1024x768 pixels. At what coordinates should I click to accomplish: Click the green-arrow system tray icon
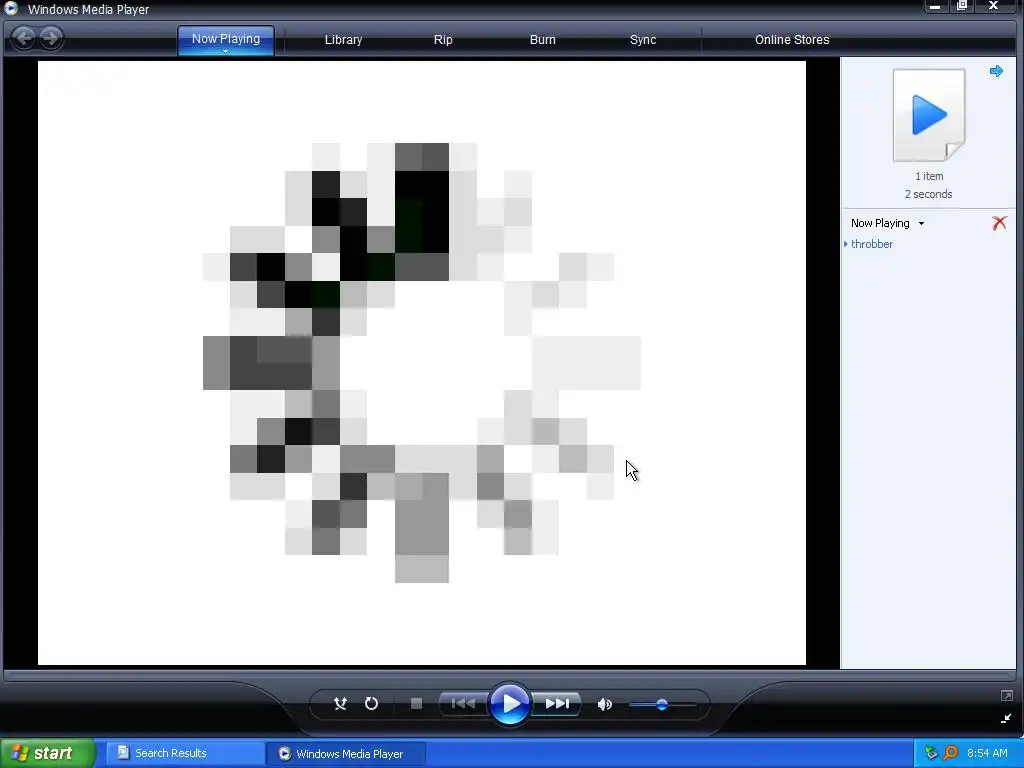click(x=931, y=753)
